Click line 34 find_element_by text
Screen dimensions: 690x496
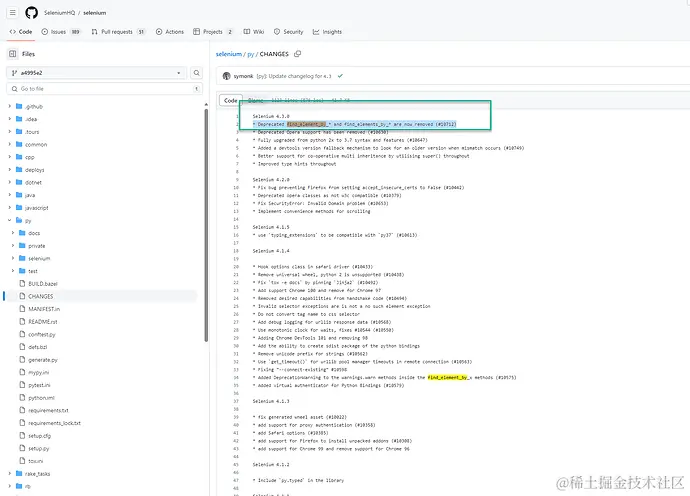coord(447,378)
